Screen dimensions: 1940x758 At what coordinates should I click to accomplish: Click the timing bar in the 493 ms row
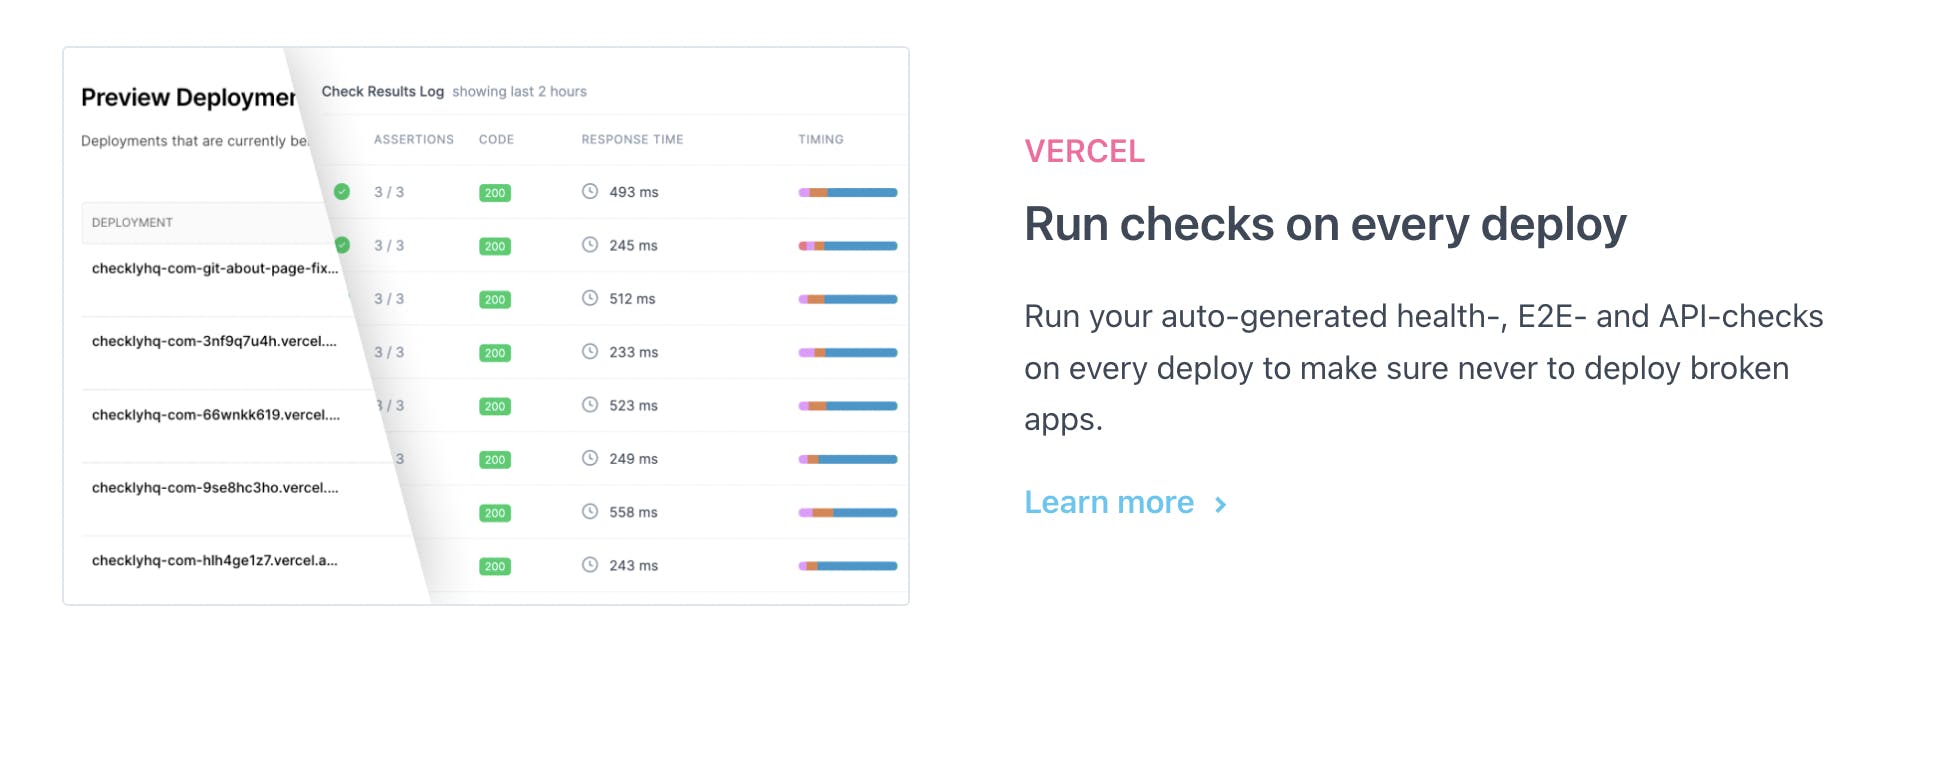(847, 192)
